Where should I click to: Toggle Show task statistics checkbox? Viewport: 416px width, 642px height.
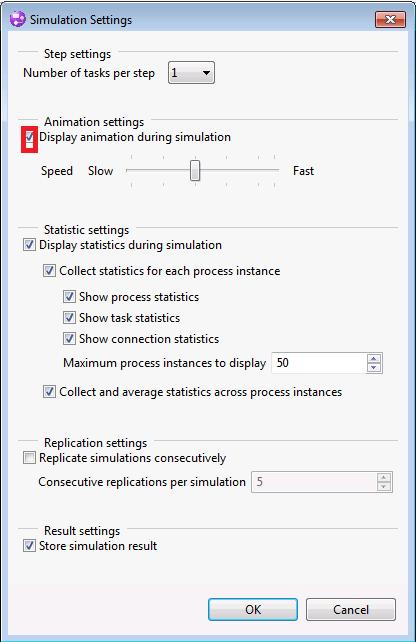coord(69,317)
